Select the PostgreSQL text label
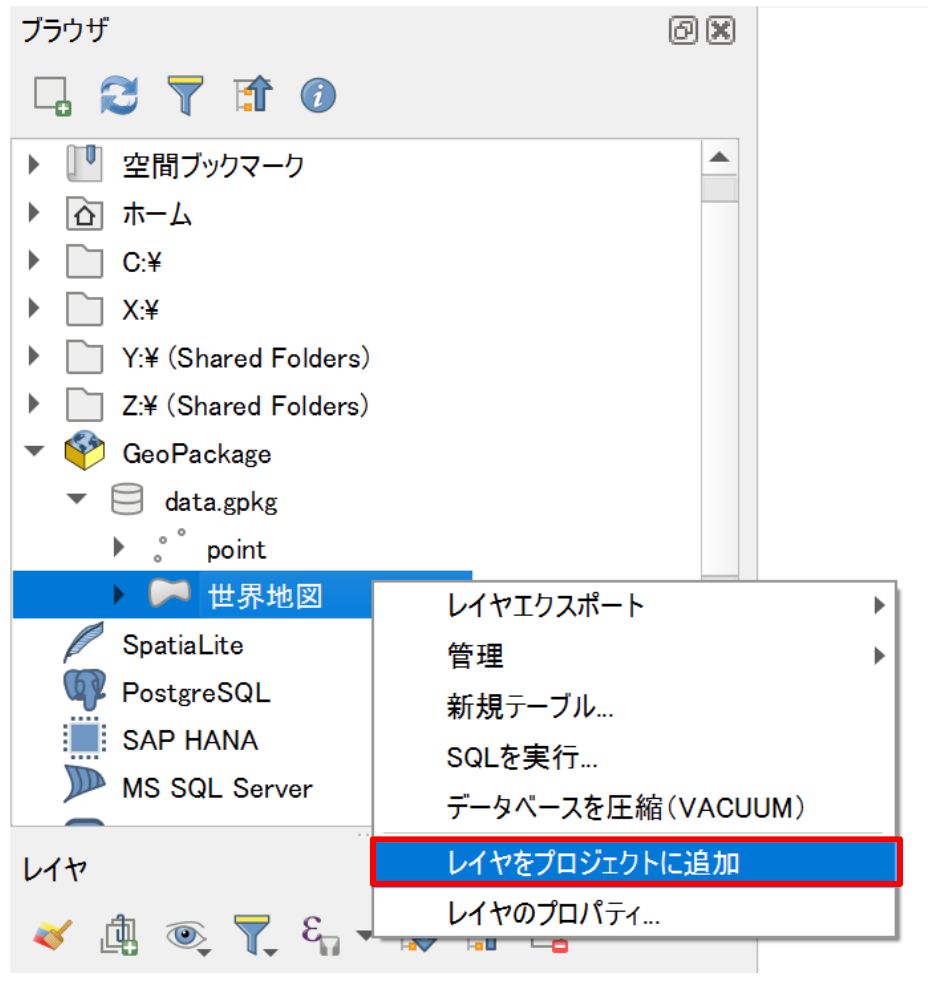 pyautogui.click(x=196, y=693)
